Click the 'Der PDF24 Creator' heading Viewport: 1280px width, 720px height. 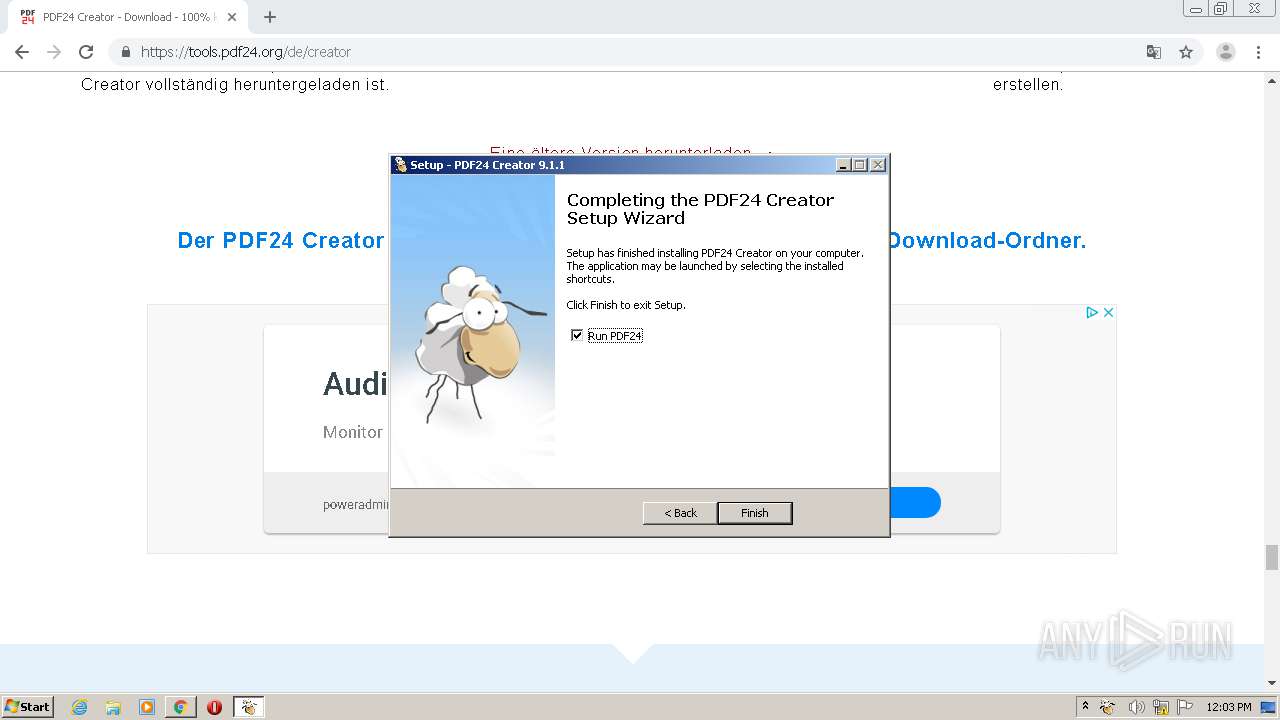tap(281, 240)
